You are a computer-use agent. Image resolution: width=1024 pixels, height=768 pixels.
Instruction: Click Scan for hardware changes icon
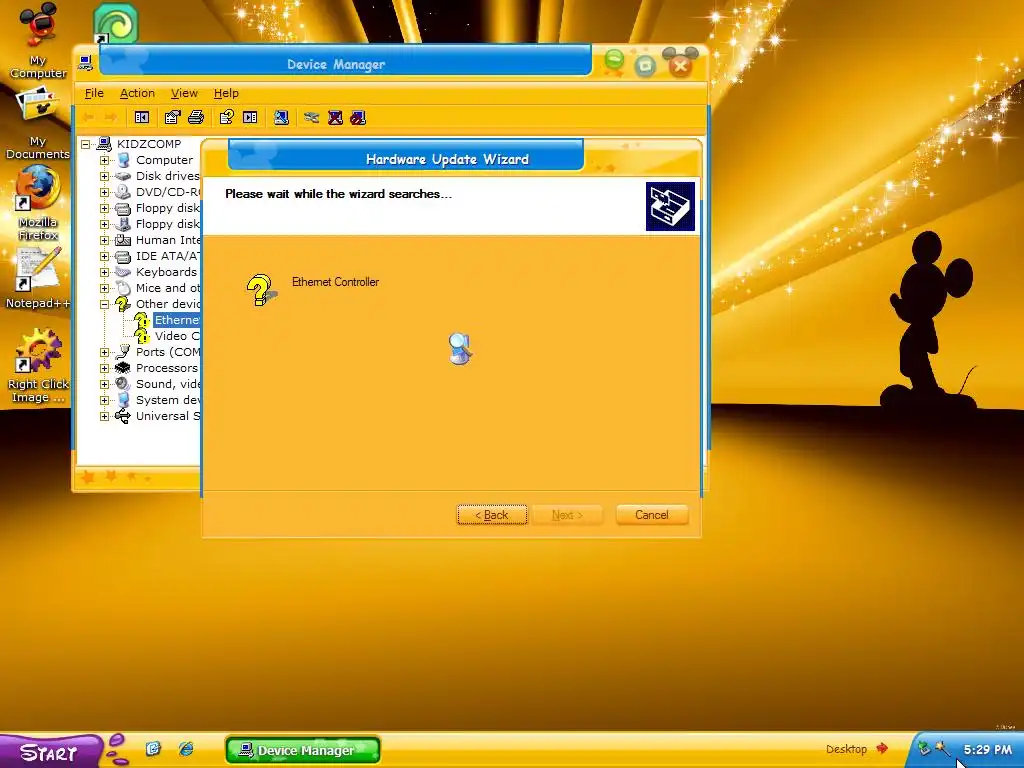pos(281,118)
